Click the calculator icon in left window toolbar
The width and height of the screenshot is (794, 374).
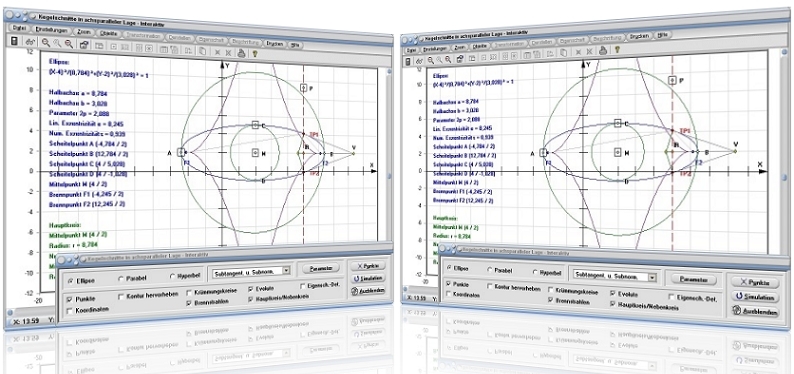(x=14, y=41)
